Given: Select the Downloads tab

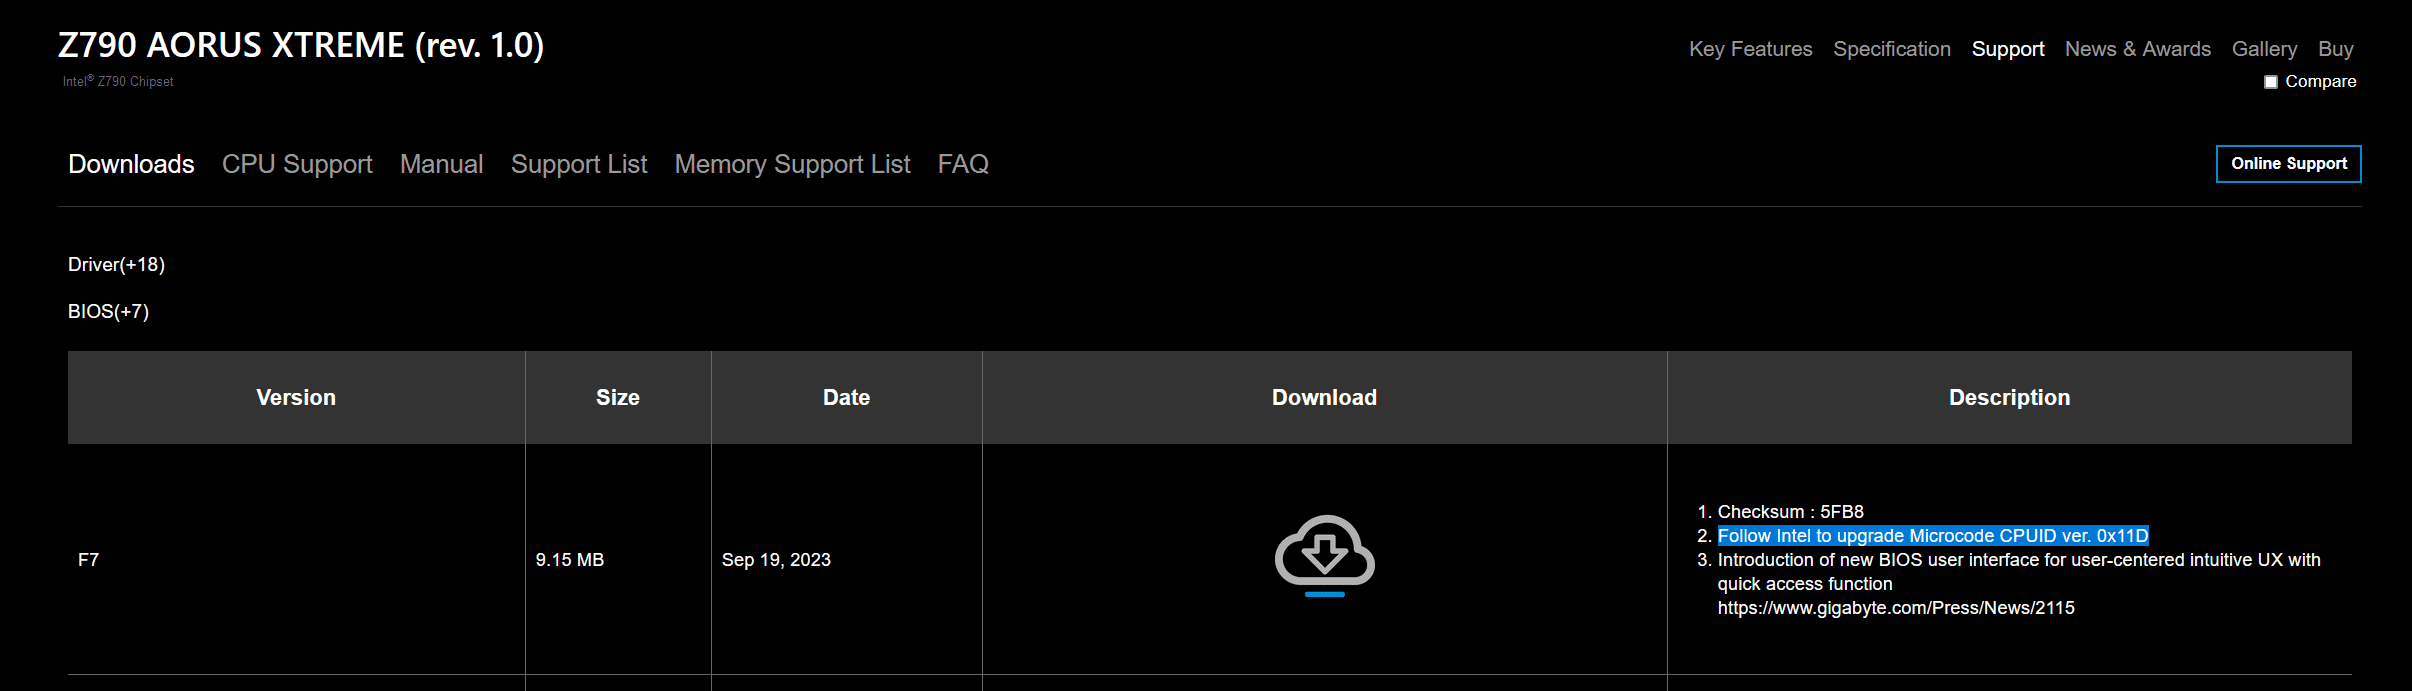Looking at the screenshot, I should (x=131, y=164).
